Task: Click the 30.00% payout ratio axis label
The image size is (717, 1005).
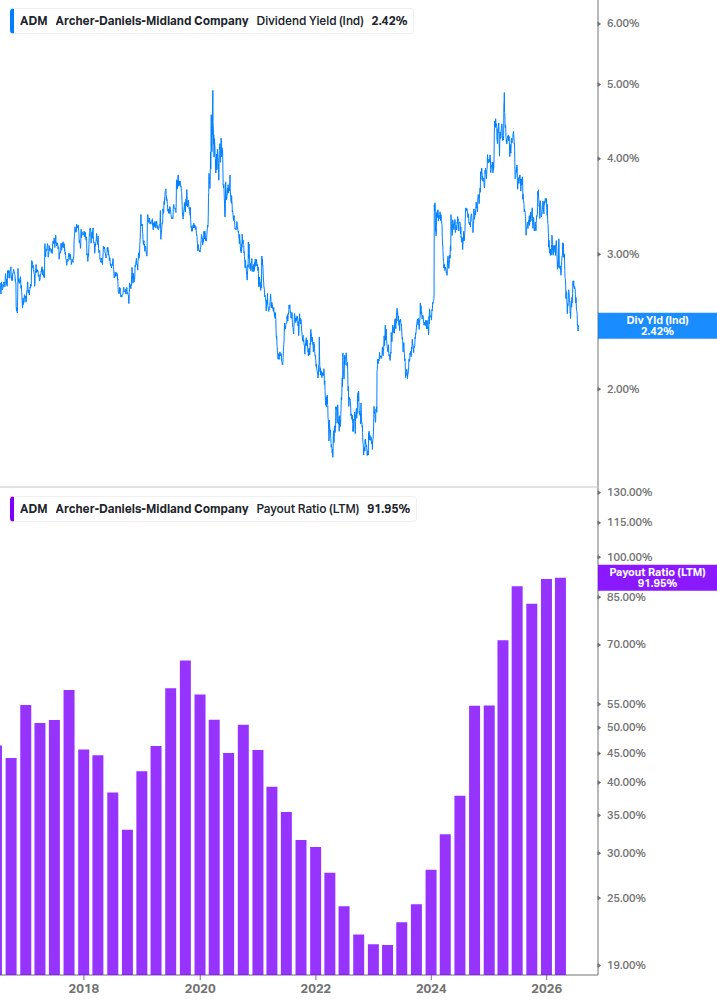Action: coord(626,853)
